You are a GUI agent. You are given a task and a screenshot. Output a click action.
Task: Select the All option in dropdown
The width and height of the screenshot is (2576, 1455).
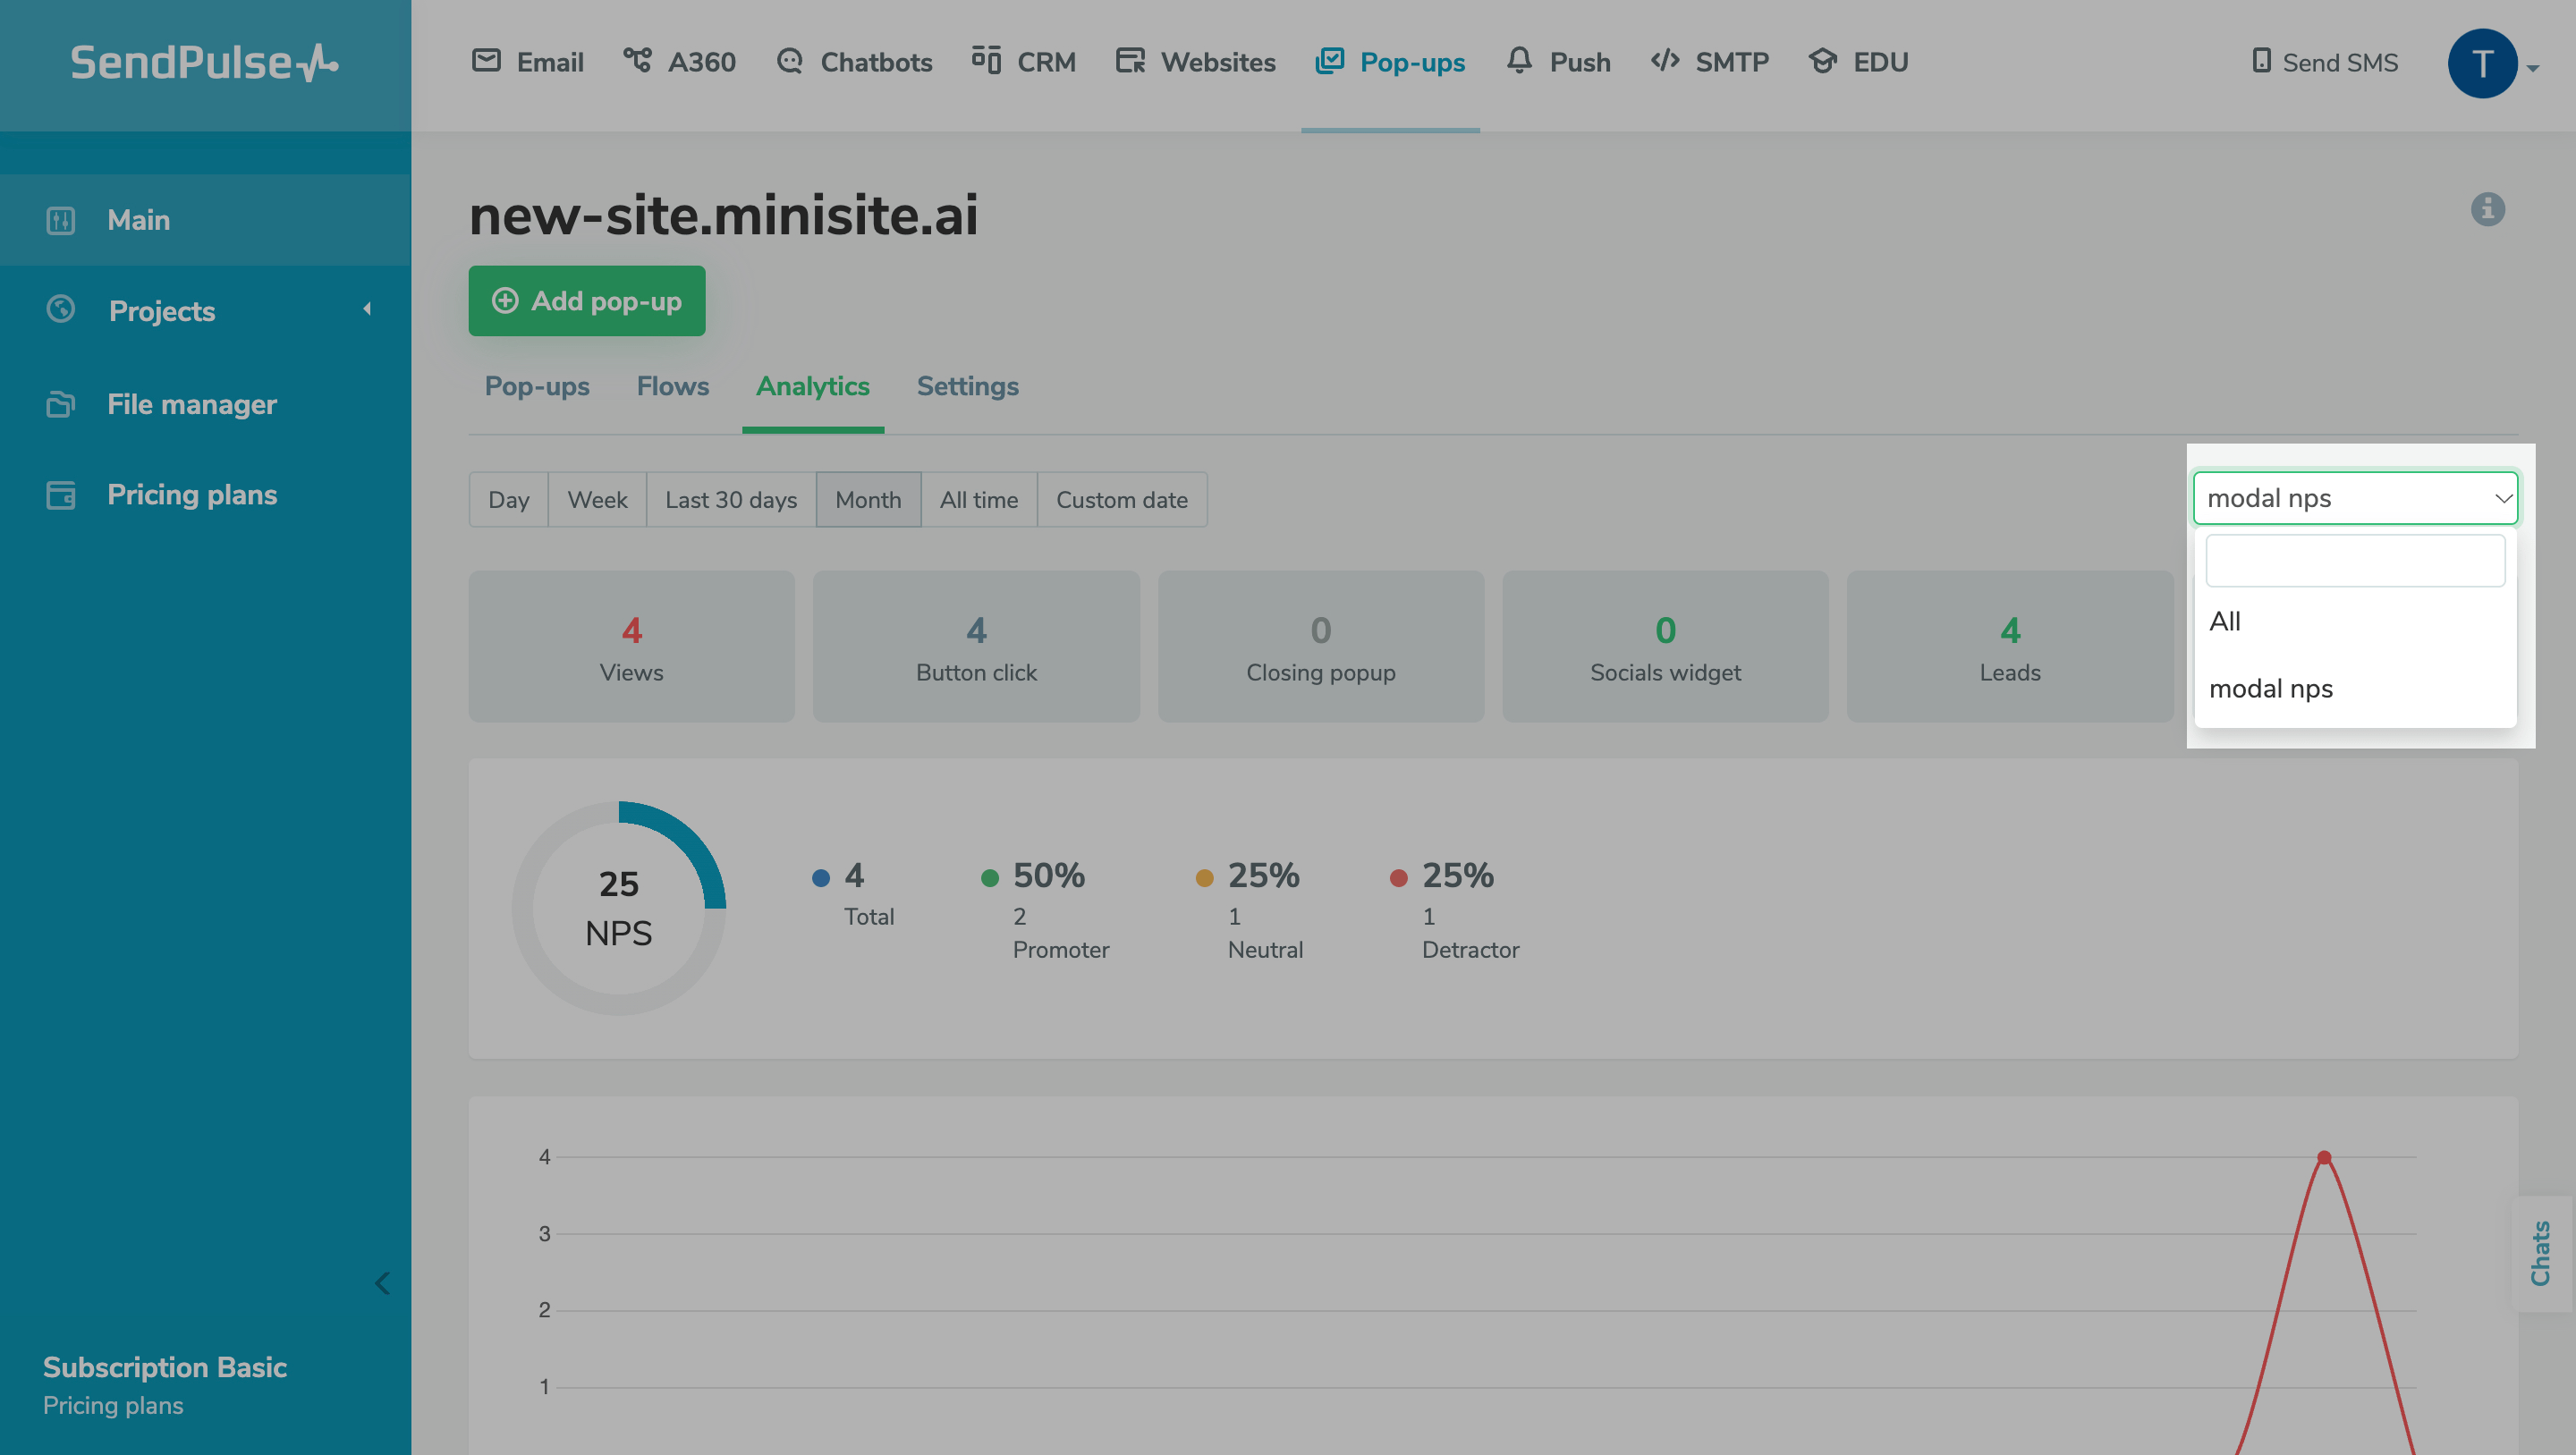click(2225, 621)
